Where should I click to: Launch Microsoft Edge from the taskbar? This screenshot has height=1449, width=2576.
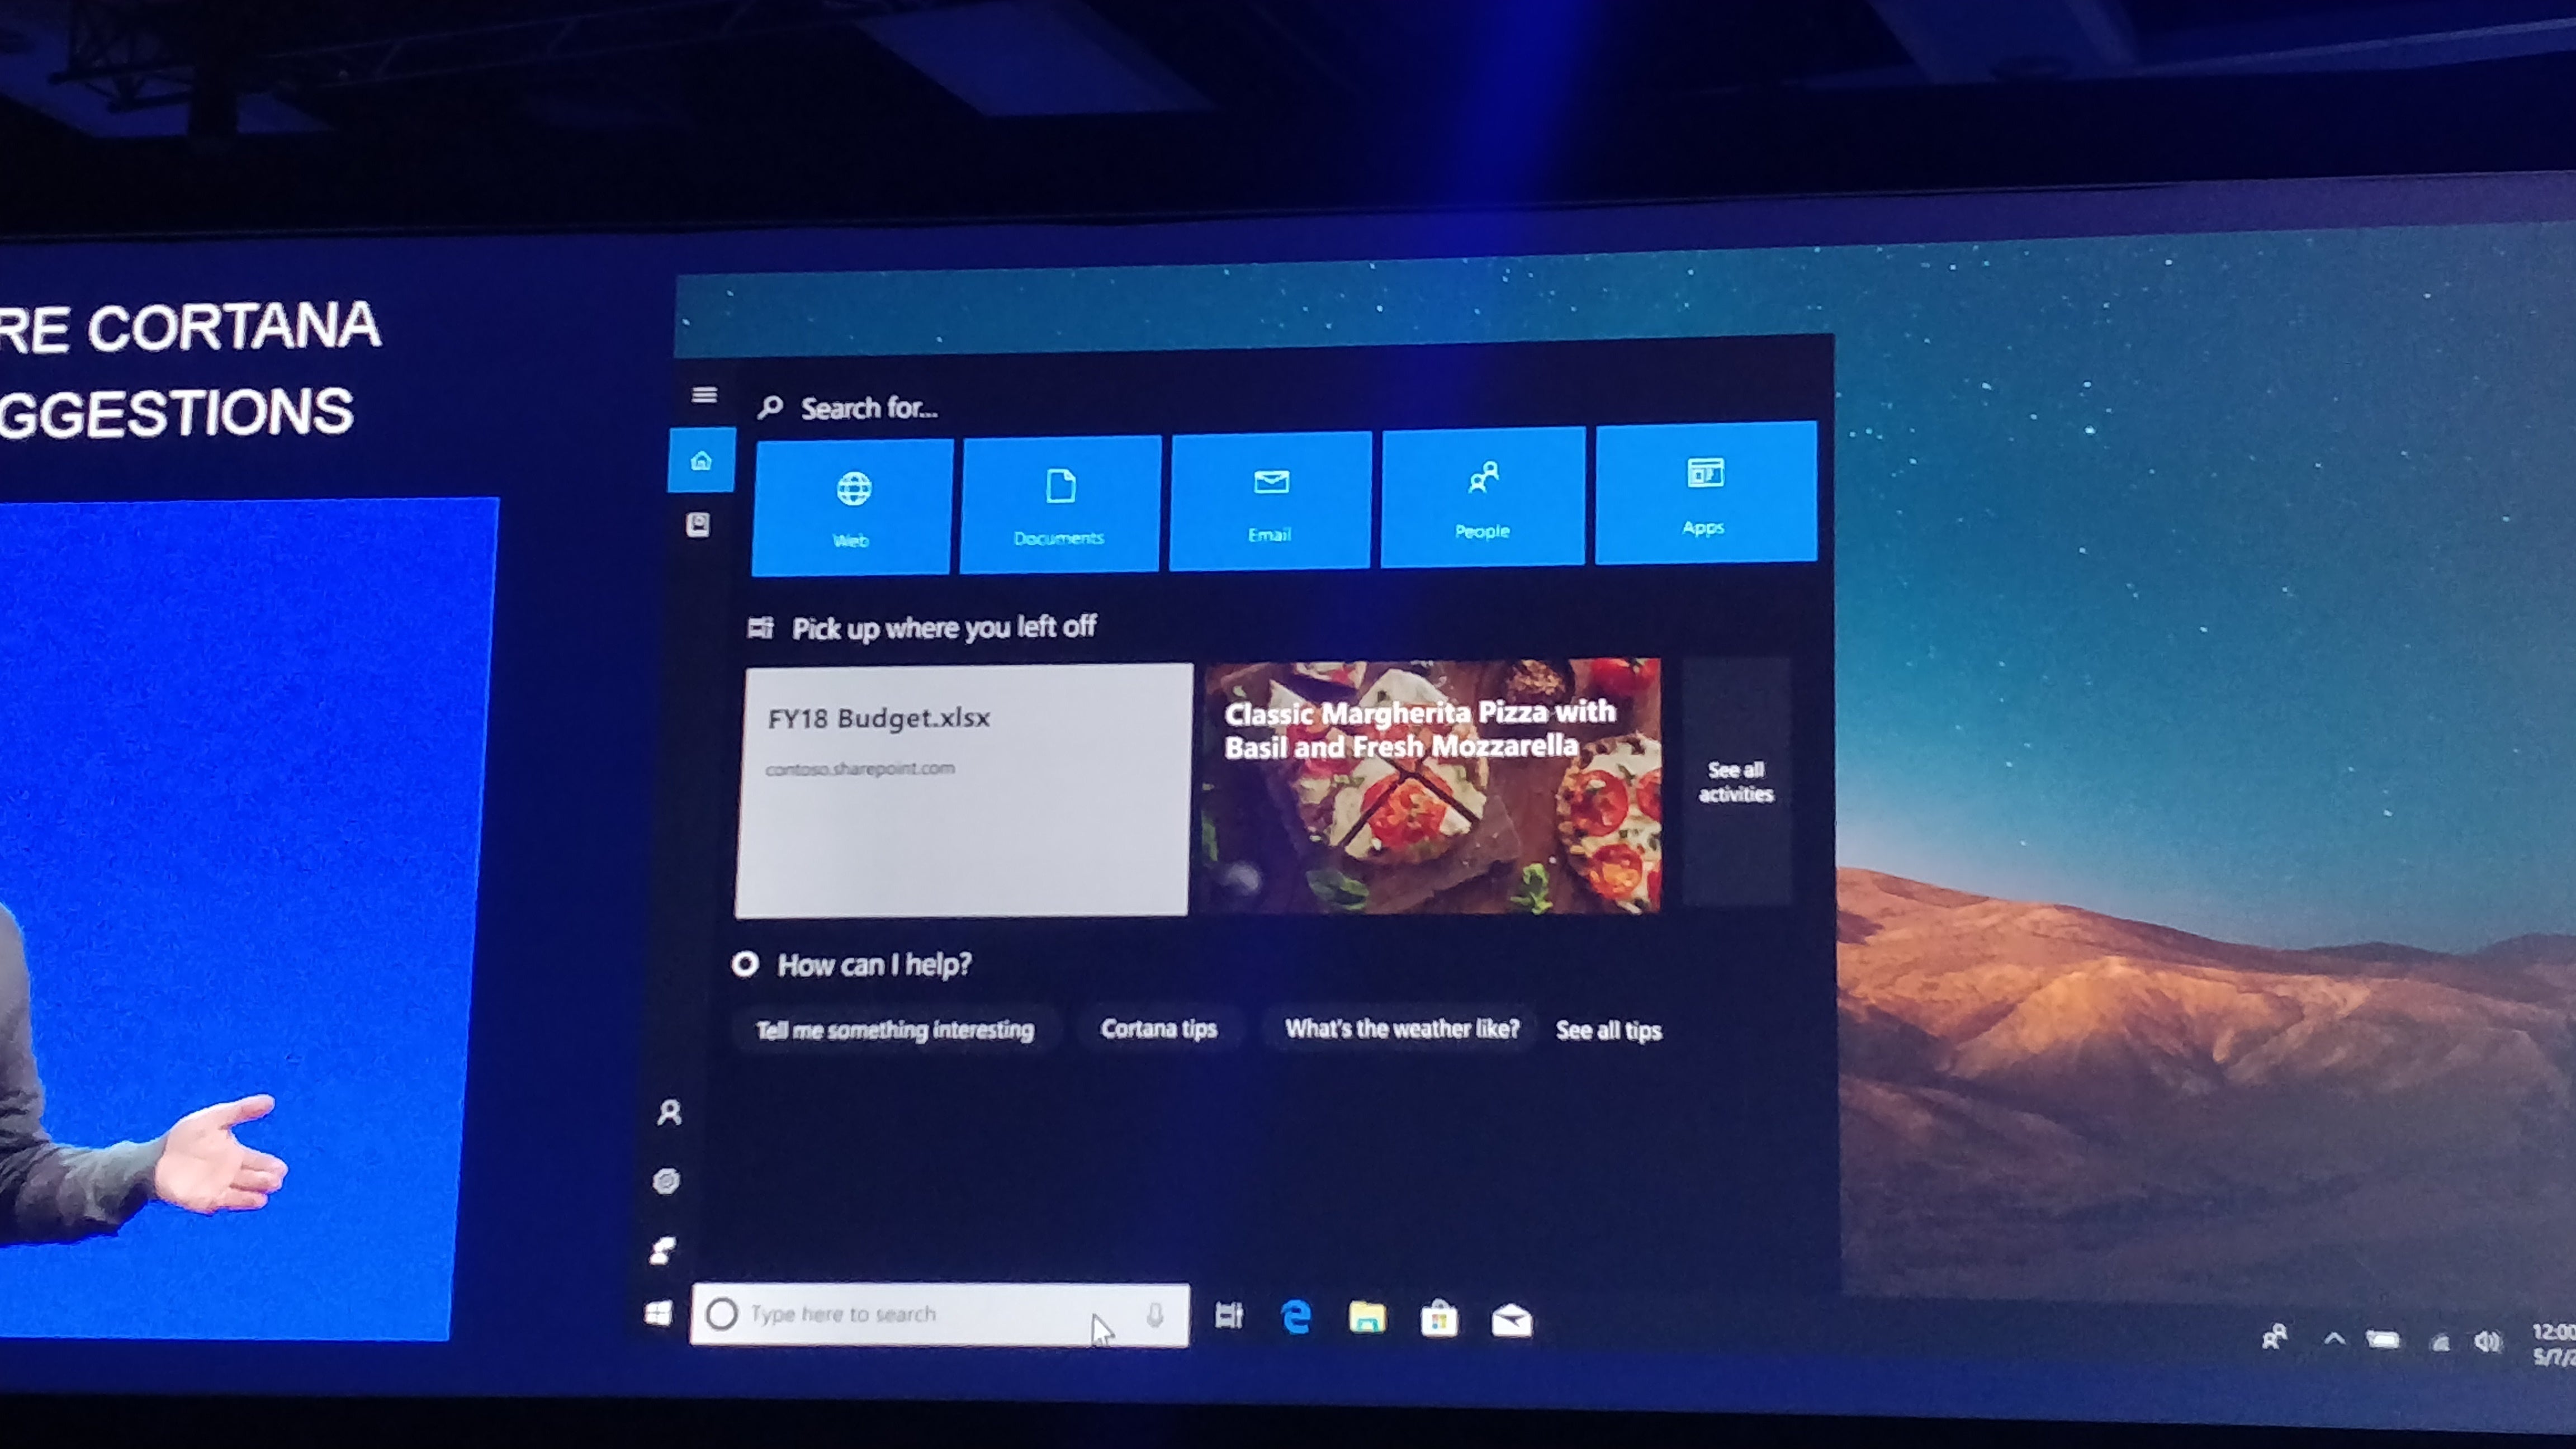pos(1296,1317)
